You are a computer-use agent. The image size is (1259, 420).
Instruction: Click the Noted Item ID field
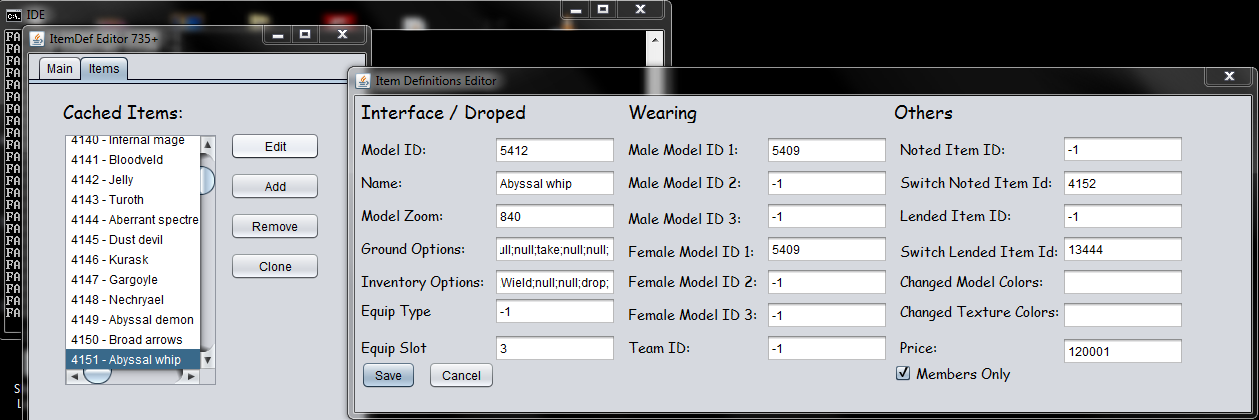coord(1123,149)
